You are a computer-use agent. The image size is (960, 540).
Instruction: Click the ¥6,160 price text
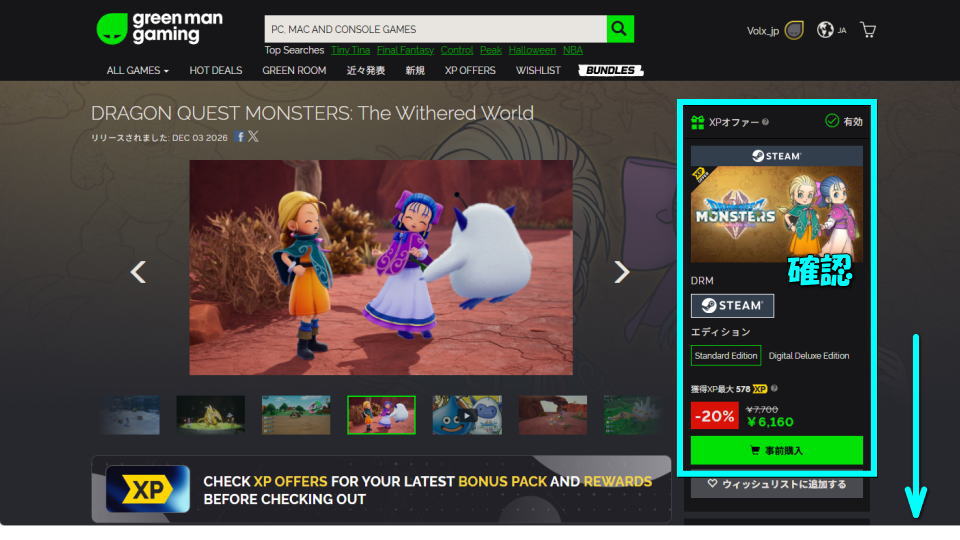click(770, 422)
